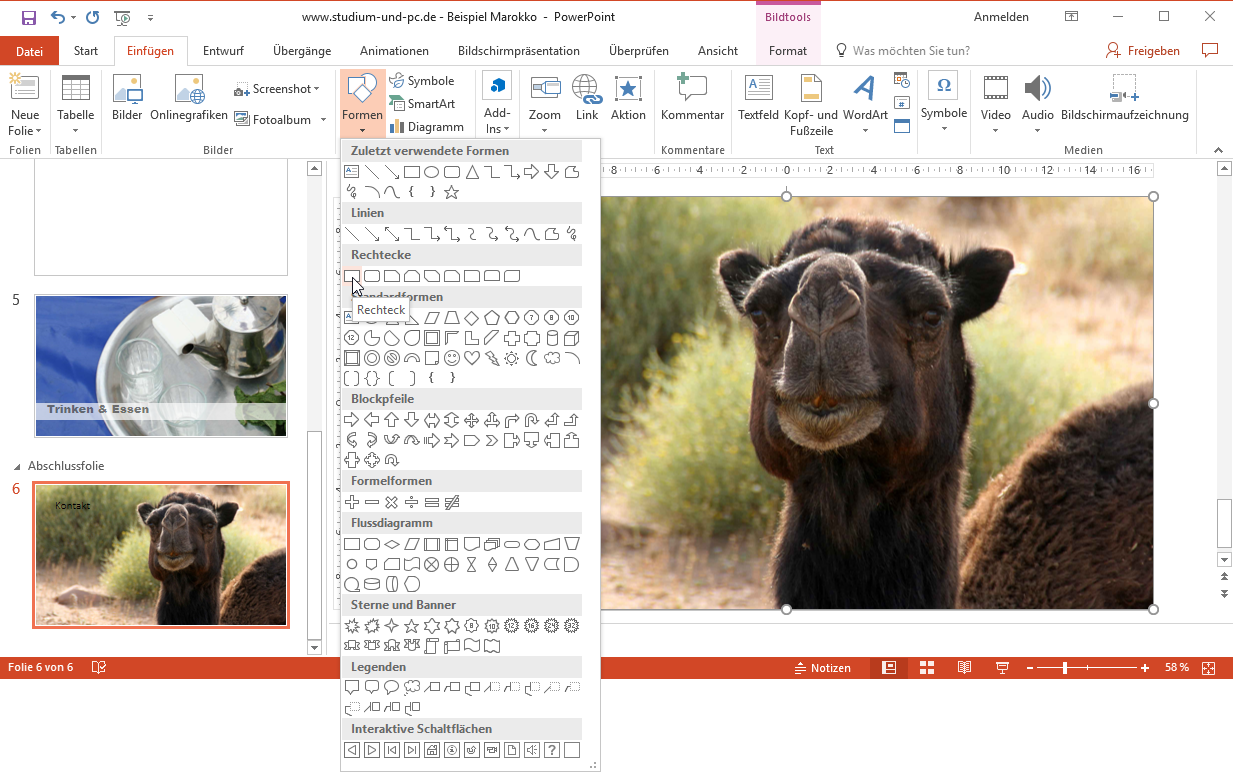The height and width of the screenshot is (772, 1233).
Task: Expand the Tabelle dropdown
Action: tap(76, 131)
